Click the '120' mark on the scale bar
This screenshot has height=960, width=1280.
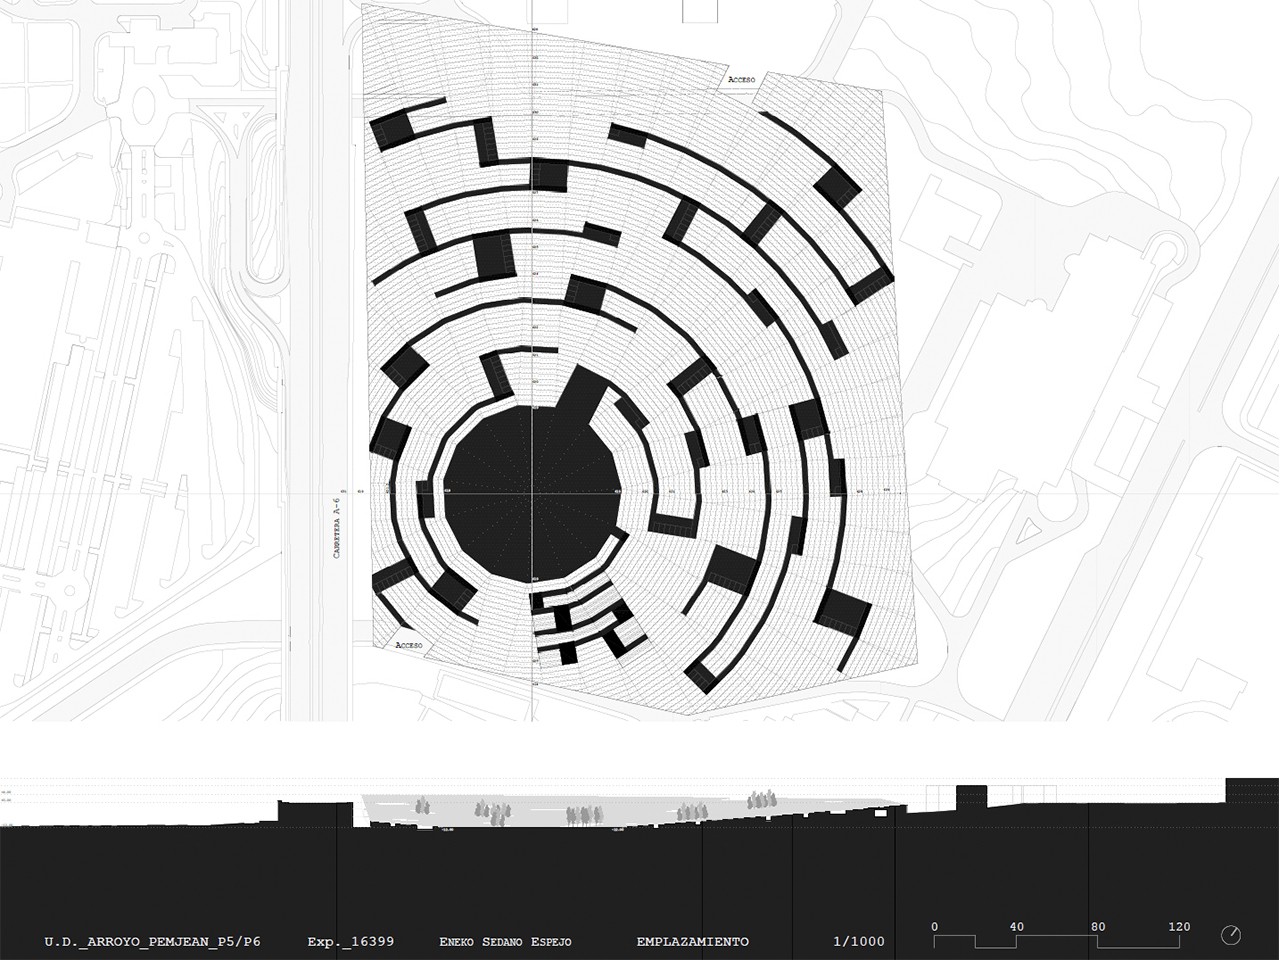click(1179, 927)
